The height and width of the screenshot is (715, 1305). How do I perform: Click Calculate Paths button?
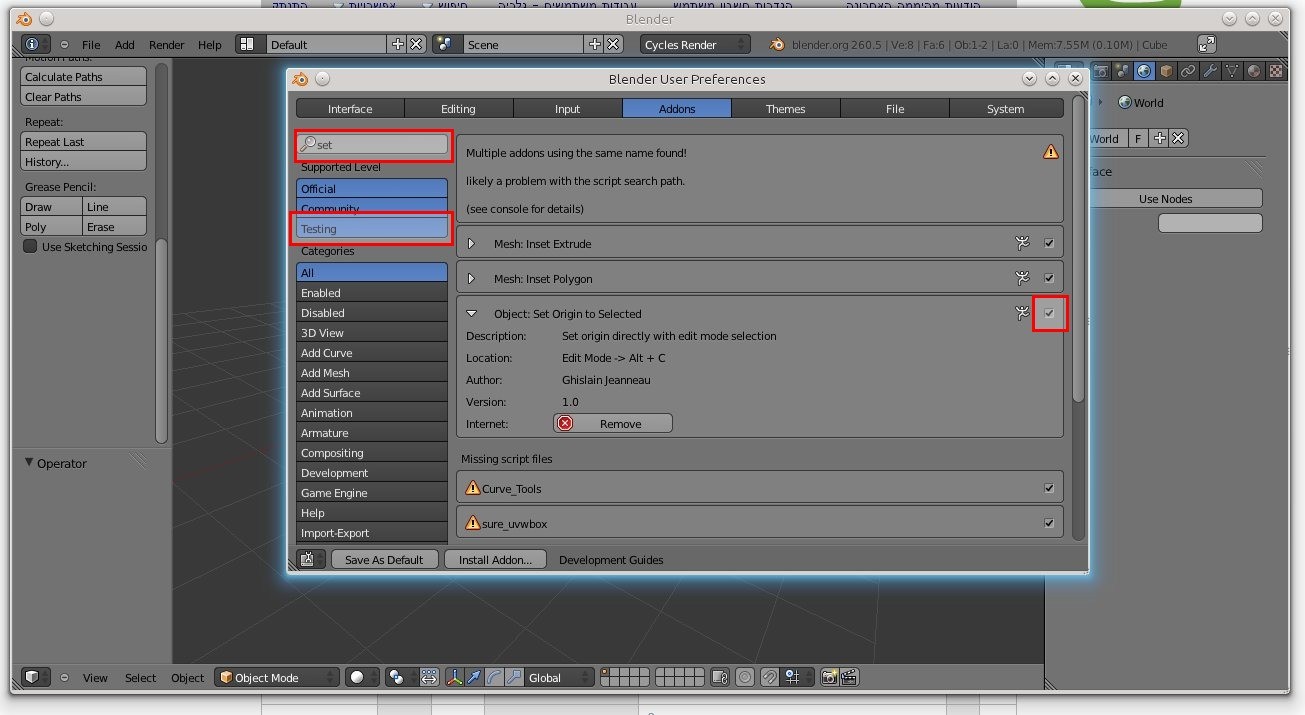pos(84,77)
